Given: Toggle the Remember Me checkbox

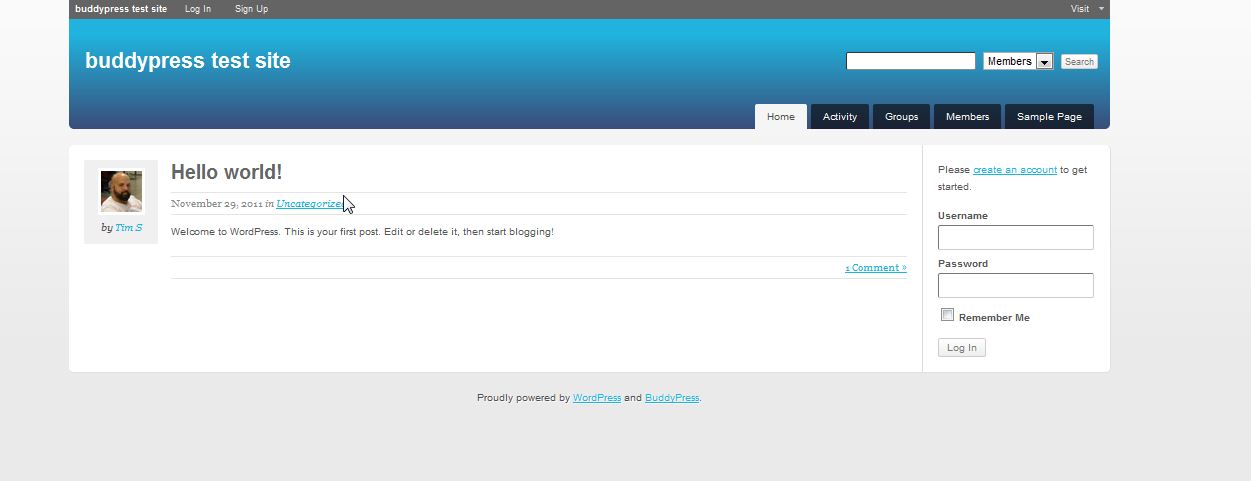Looking at the screenshot, I should [x=948, y=315].
